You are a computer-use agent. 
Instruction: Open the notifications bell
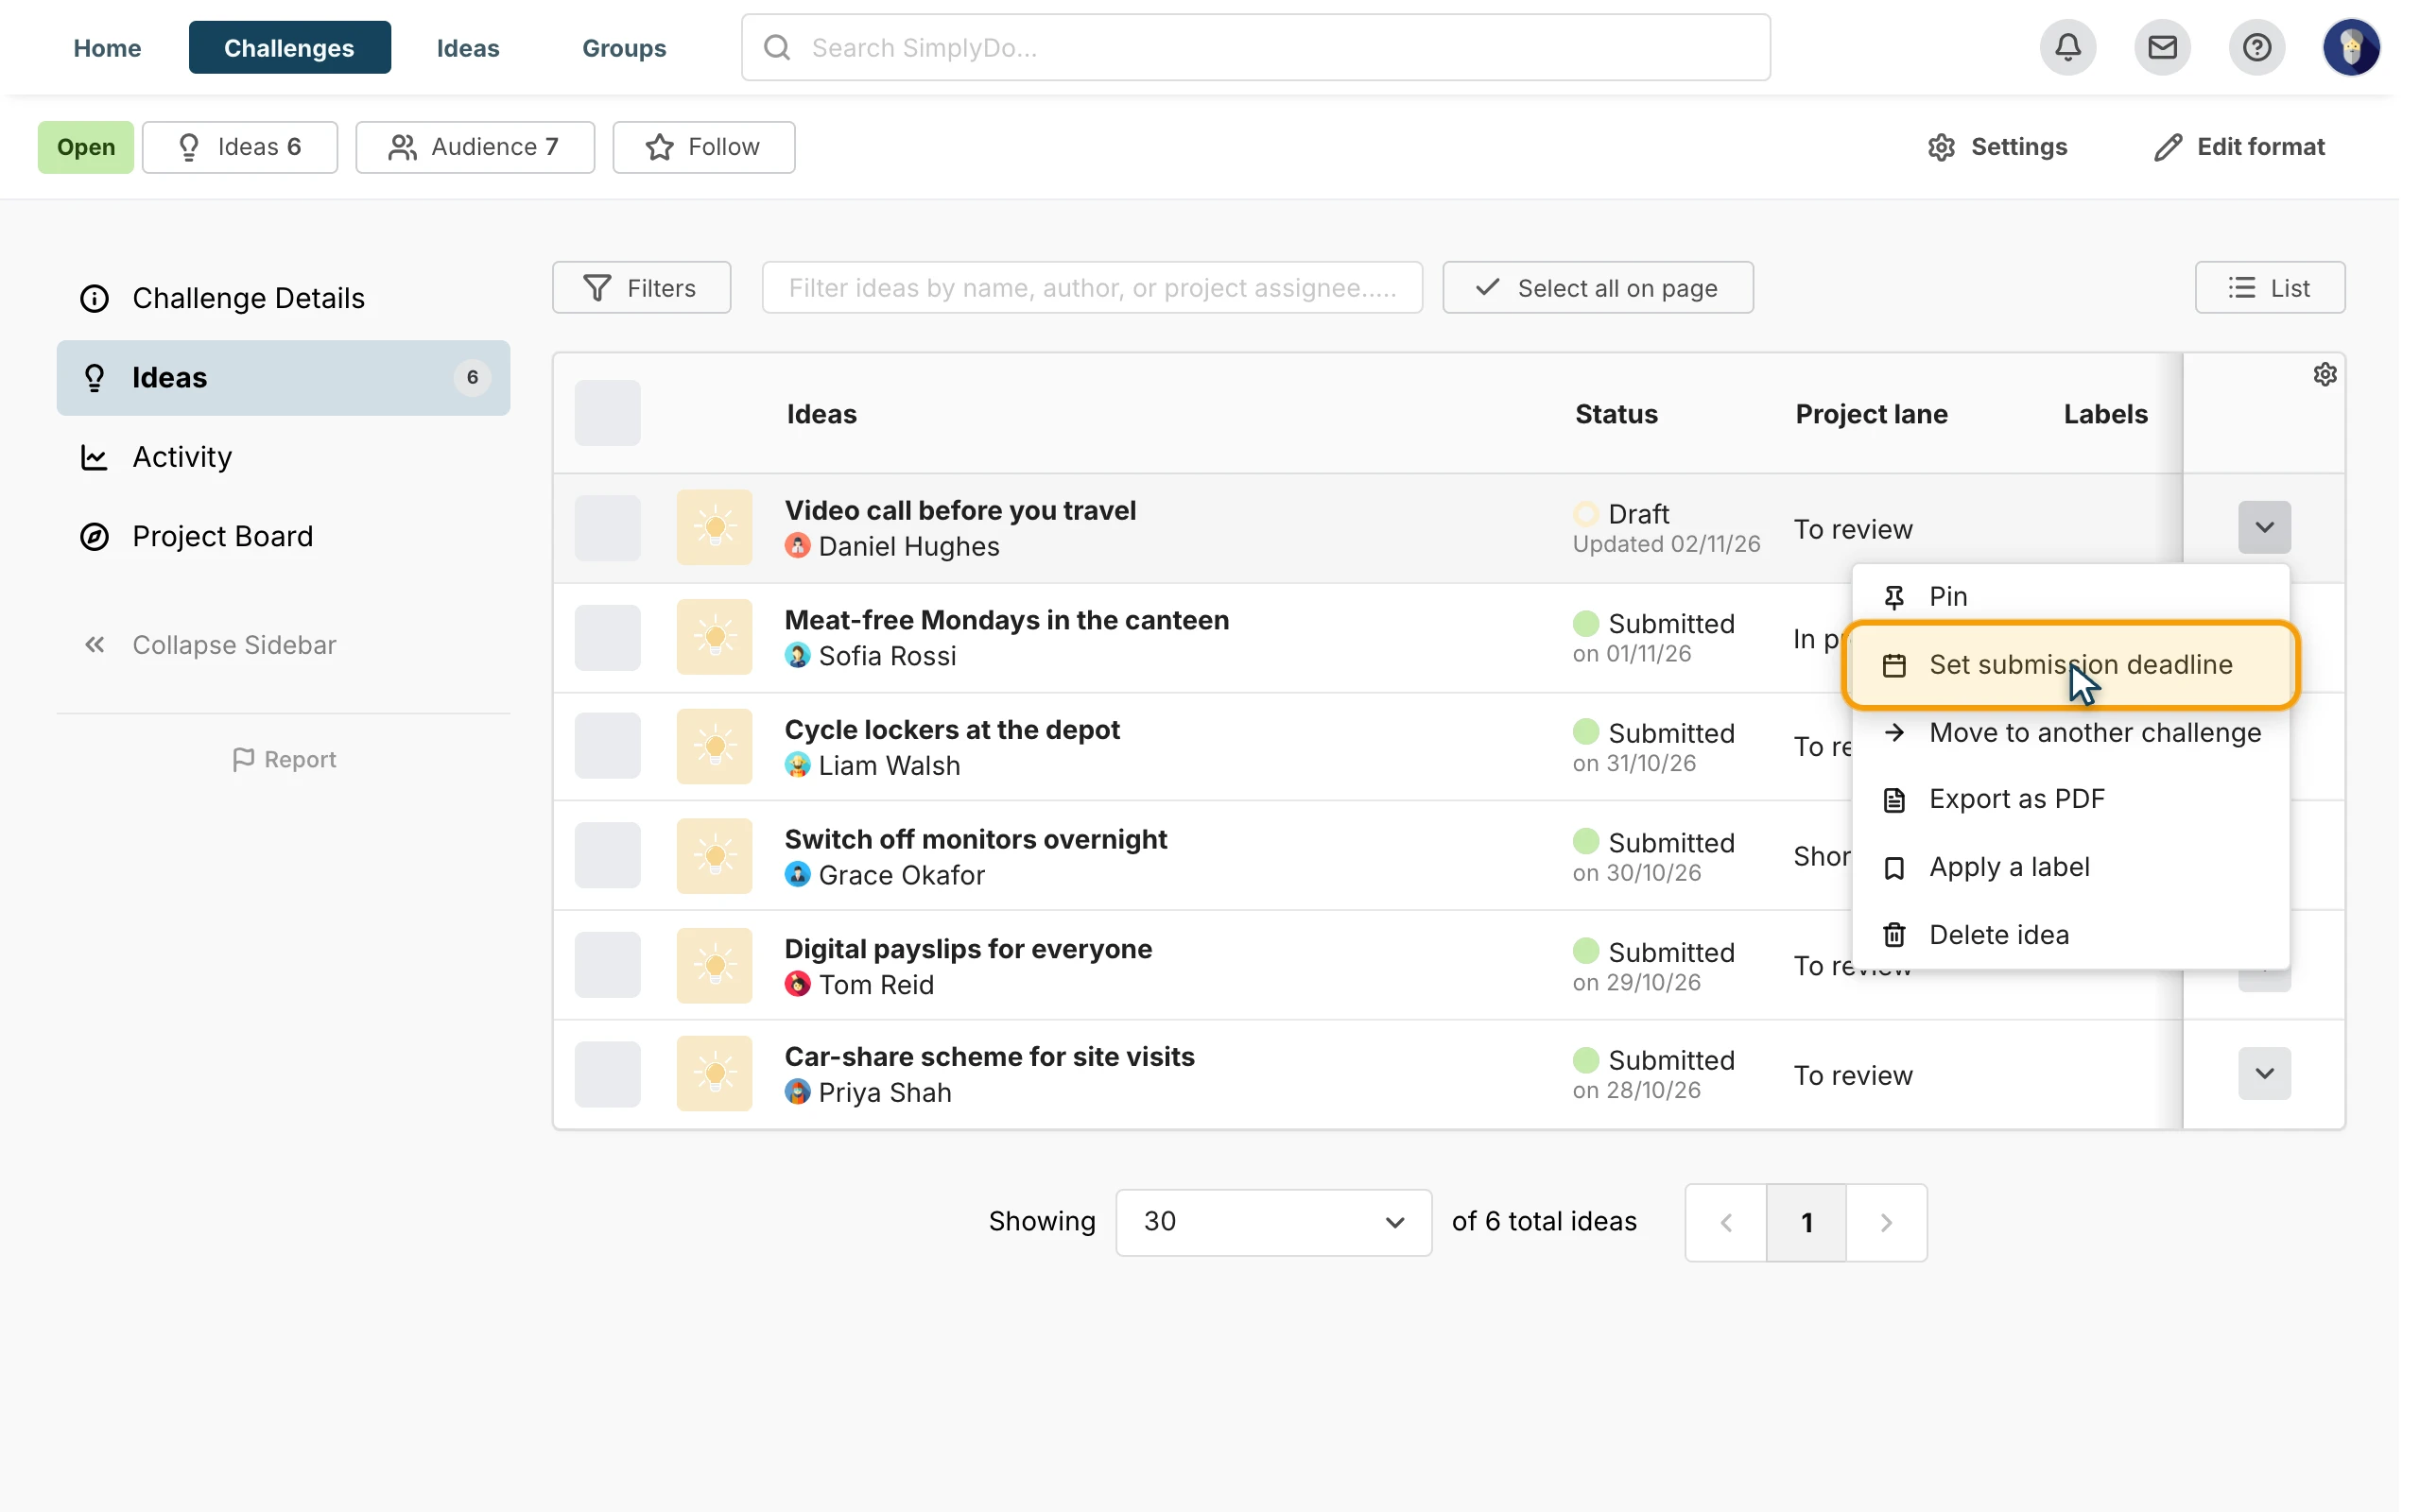coord(2067,47)
